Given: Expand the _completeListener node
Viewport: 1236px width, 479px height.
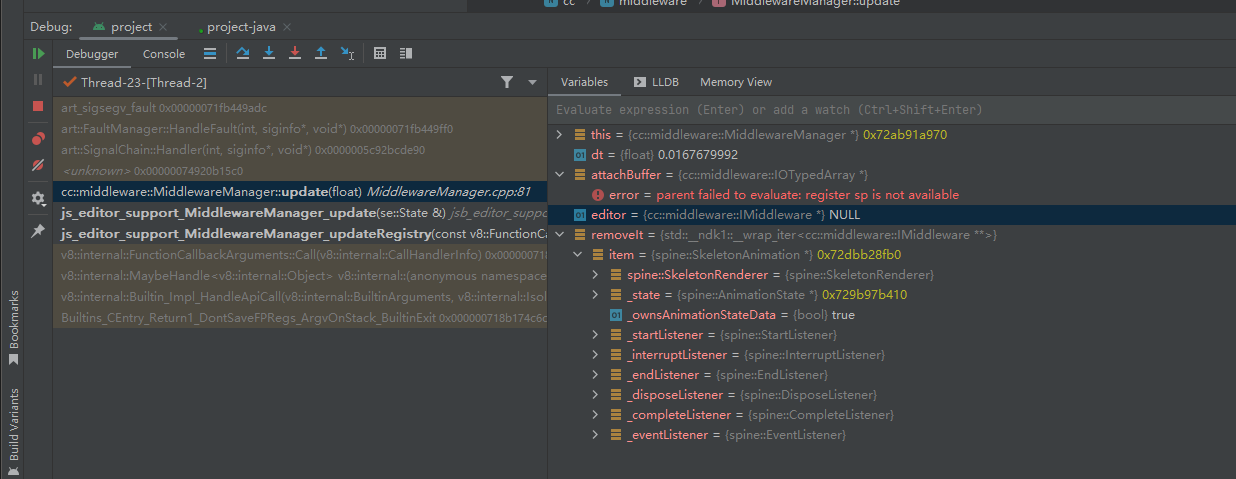Looking at the screenshot, I should [596, 414].
